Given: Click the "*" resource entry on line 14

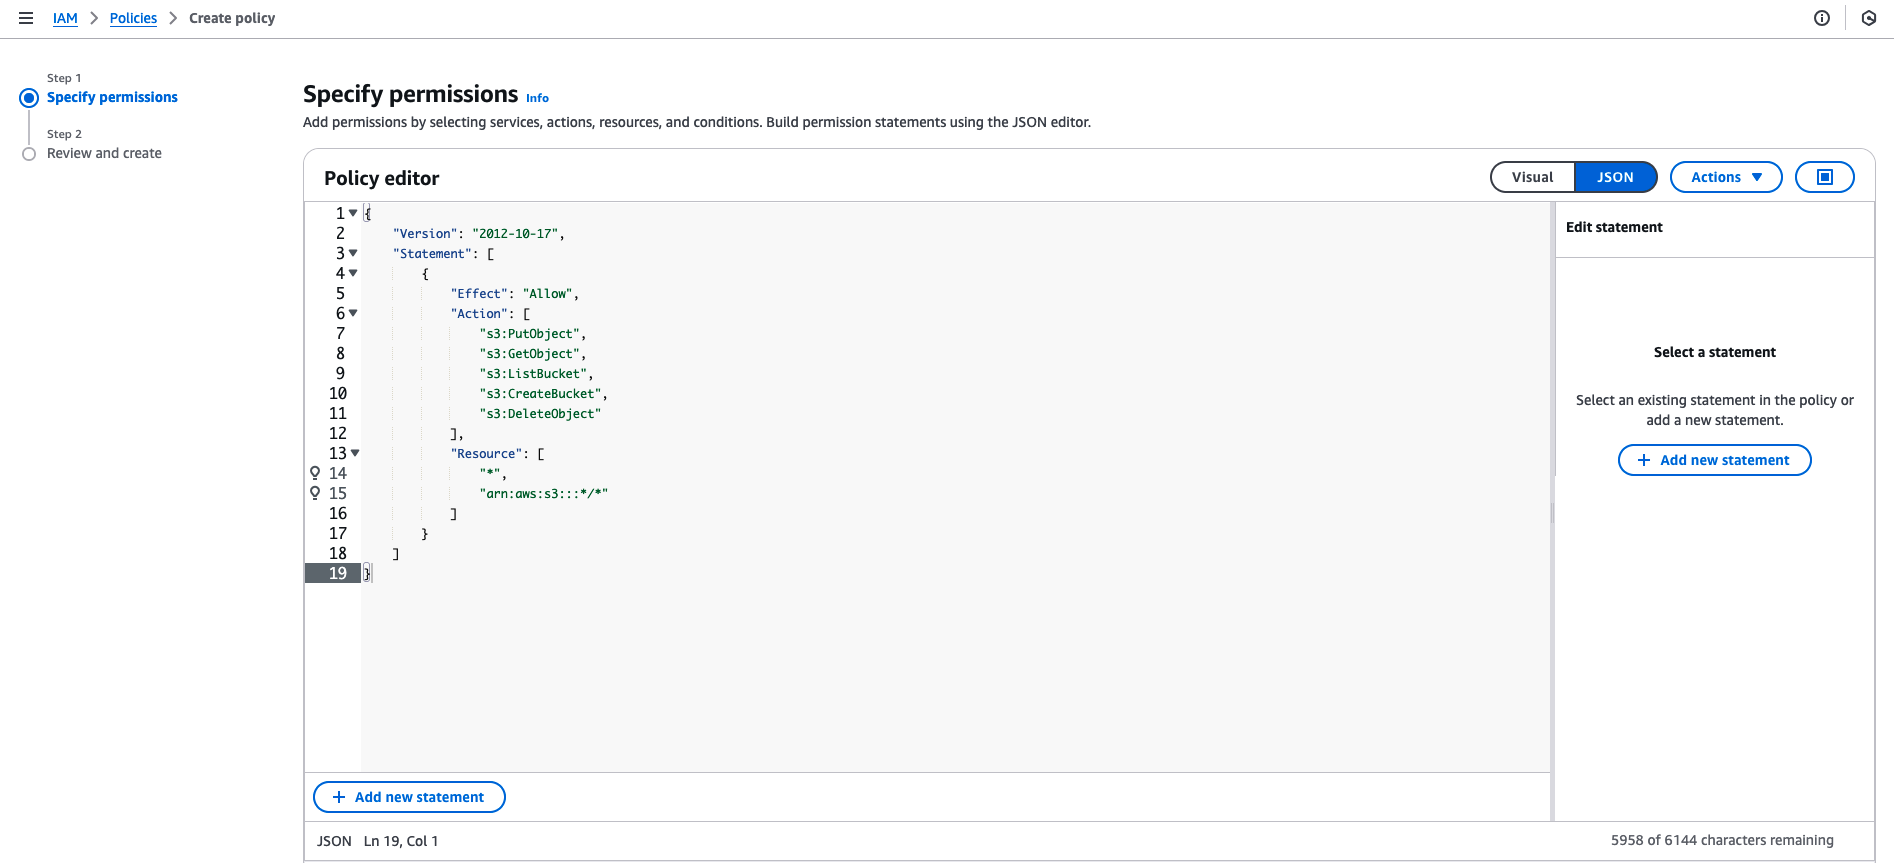Looking at the screenshot, I should point(490,474).
